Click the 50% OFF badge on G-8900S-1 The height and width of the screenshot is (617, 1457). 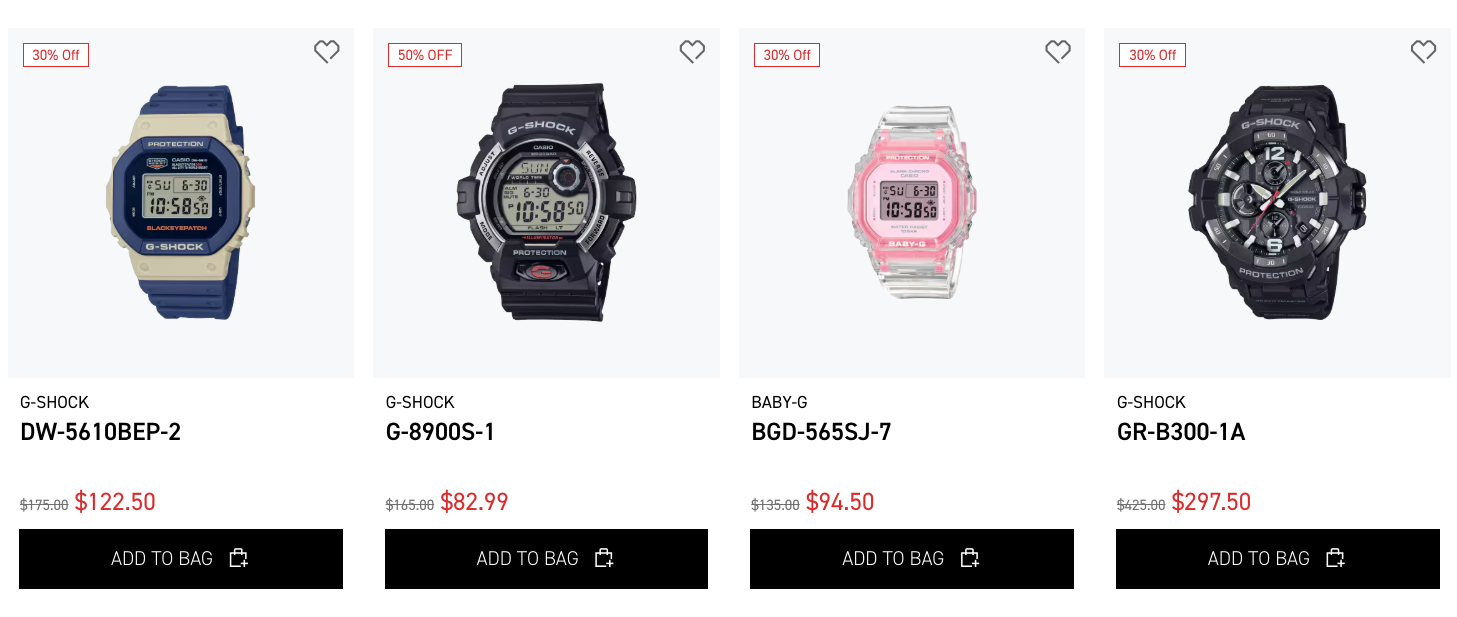[x=425, y=55]
